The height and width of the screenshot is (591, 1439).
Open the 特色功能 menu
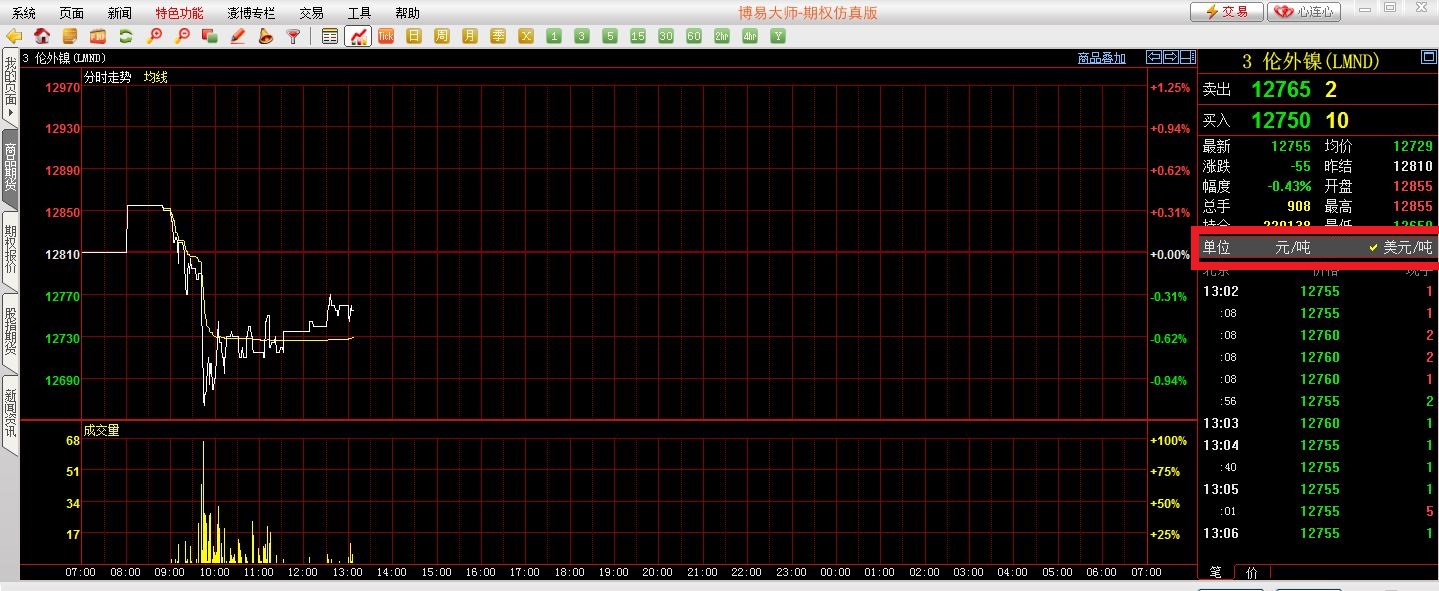pos(179,13)
